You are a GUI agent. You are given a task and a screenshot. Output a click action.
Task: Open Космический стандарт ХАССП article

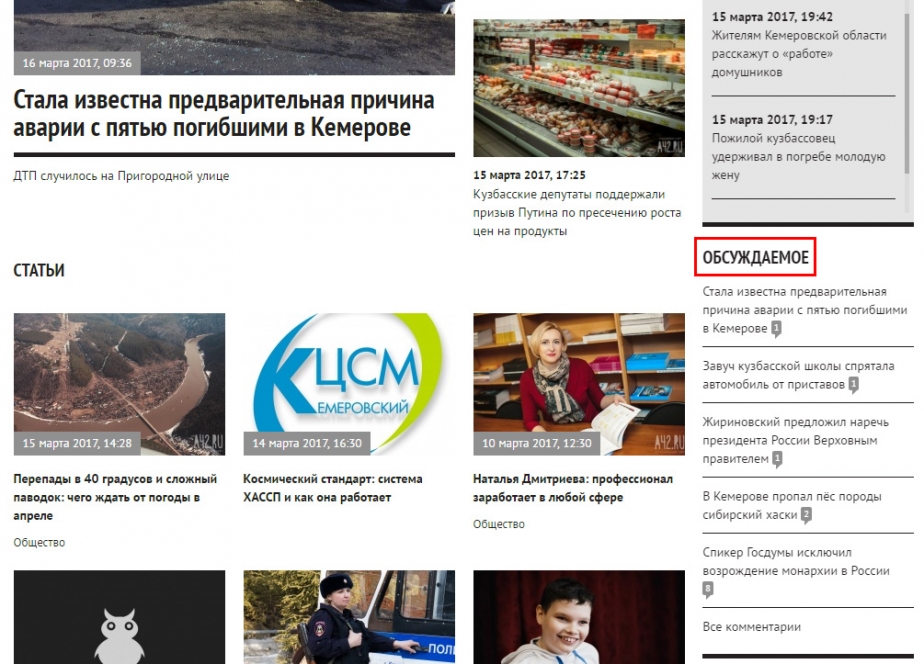[332, 488]
